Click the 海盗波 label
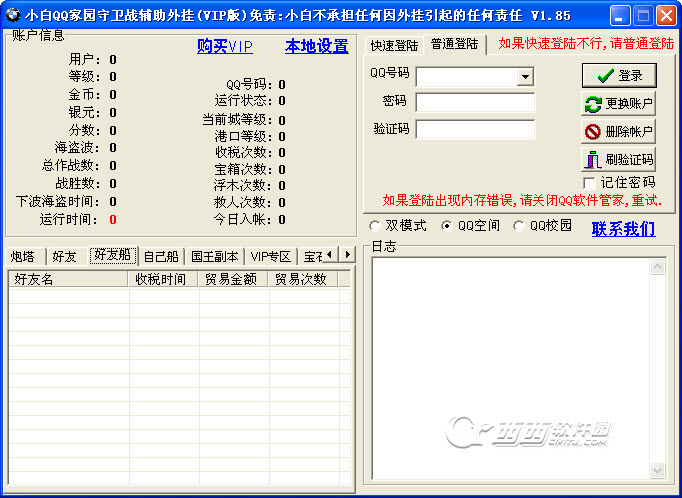682x498 pixels. pyautogui.click(x=77, y=147)
